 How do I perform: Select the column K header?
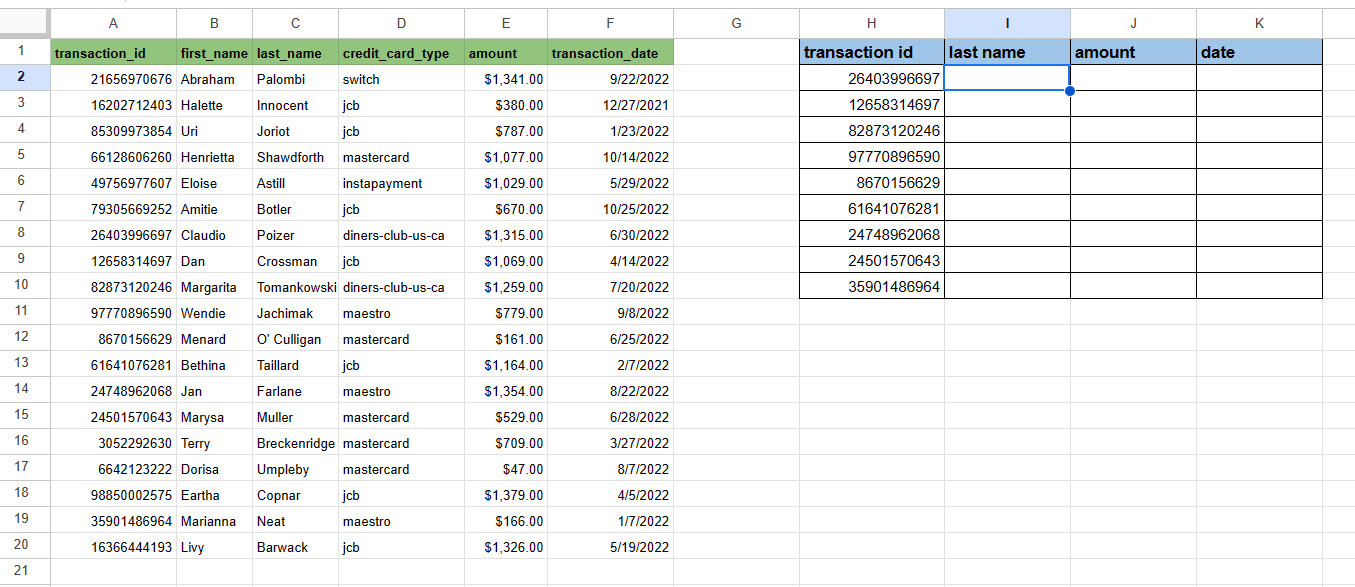tap(1259, 23)
